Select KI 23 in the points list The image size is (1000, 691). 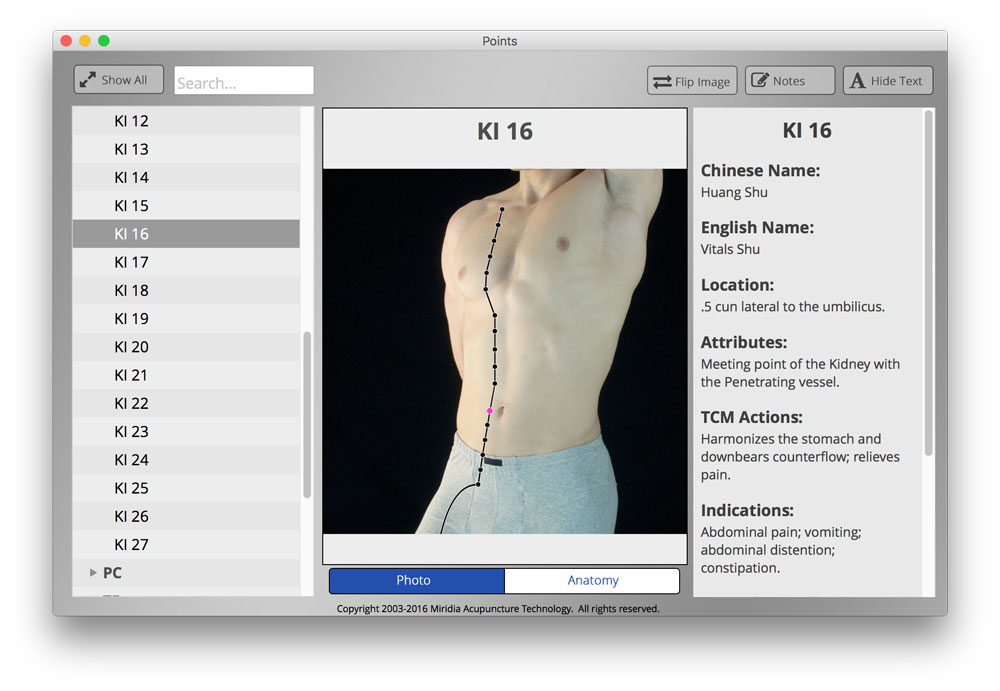pyautogui.click(x=186, y=431)
